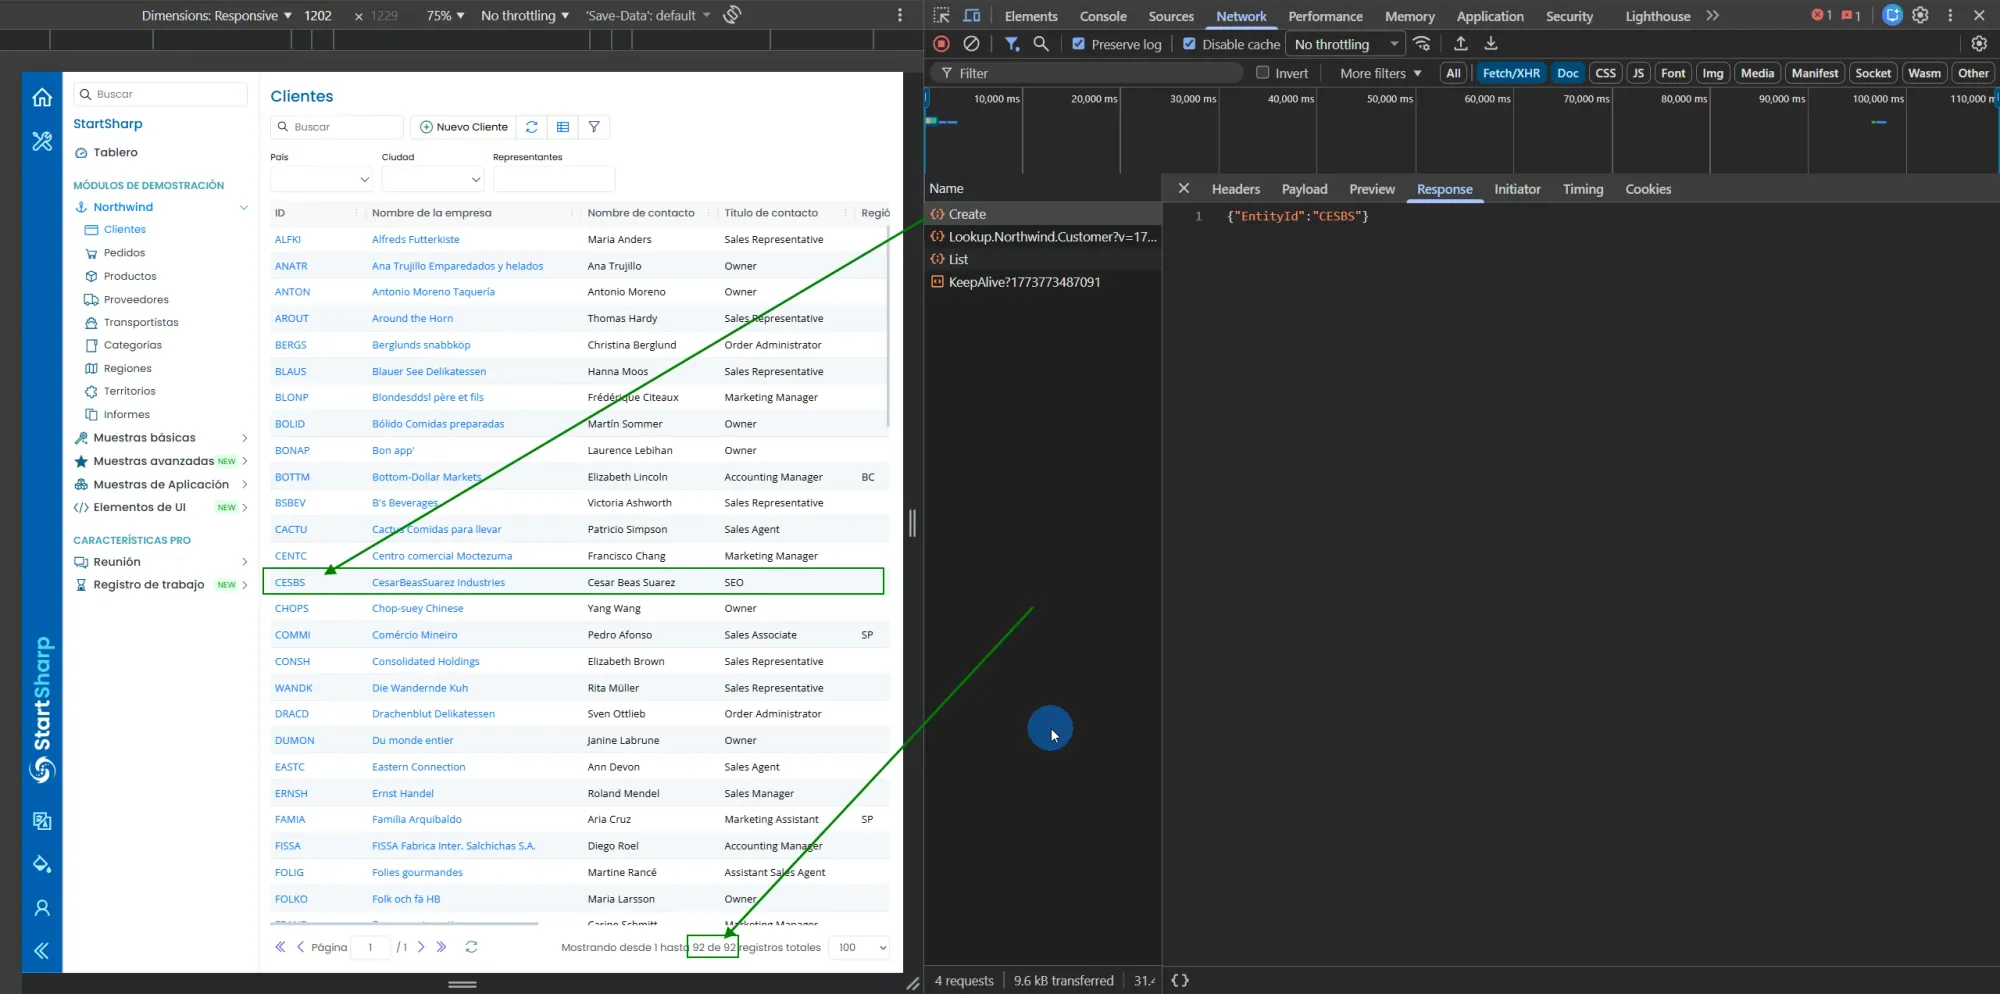
Task: Clear the network requests log
Action: click(971, 43)
